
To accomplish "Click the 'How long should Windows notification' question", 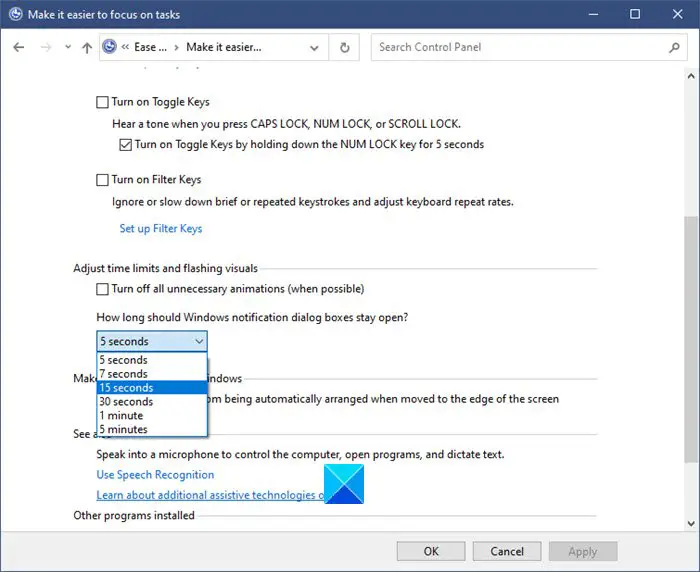I will coord(252,317).
